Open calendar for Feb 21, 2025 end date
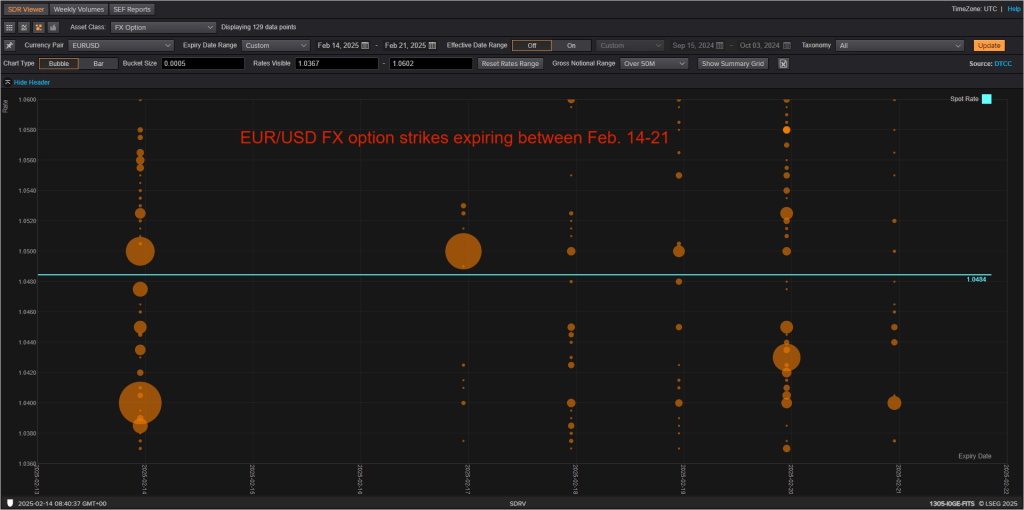 432,45
